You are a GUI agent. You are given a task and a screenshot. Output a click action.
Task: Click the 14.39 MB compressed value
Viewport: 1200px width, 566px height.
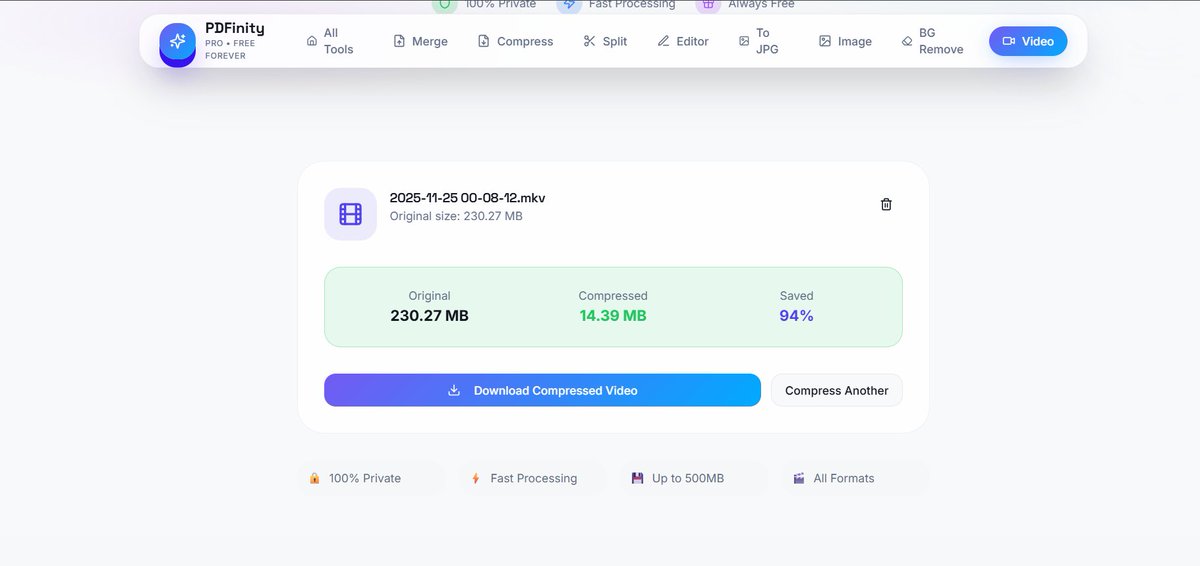pyautogui.click(x=613, y=316)
